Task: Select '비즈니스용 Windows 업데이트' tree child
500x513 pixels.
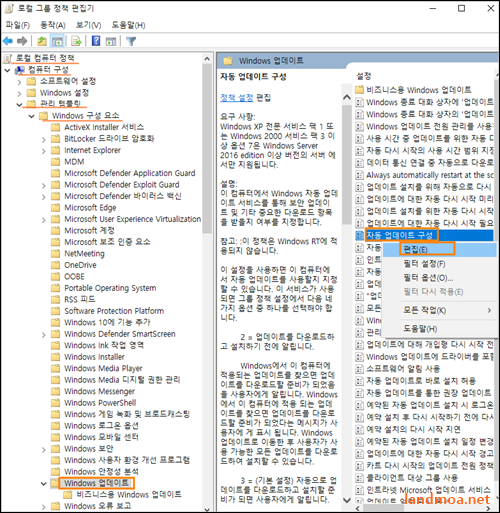Action: click(x=129, y=494)
